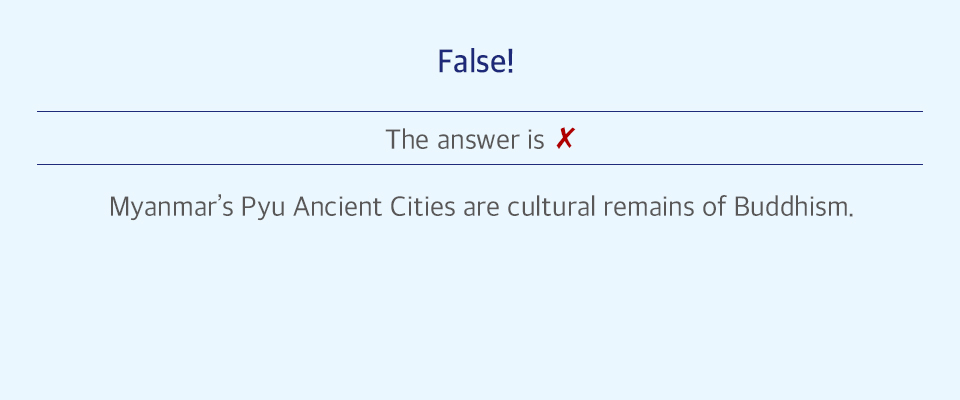The height and width of the screenshot is (400, 960).
Task: Click the red X mark icon
Action: (x=564, y=139)
